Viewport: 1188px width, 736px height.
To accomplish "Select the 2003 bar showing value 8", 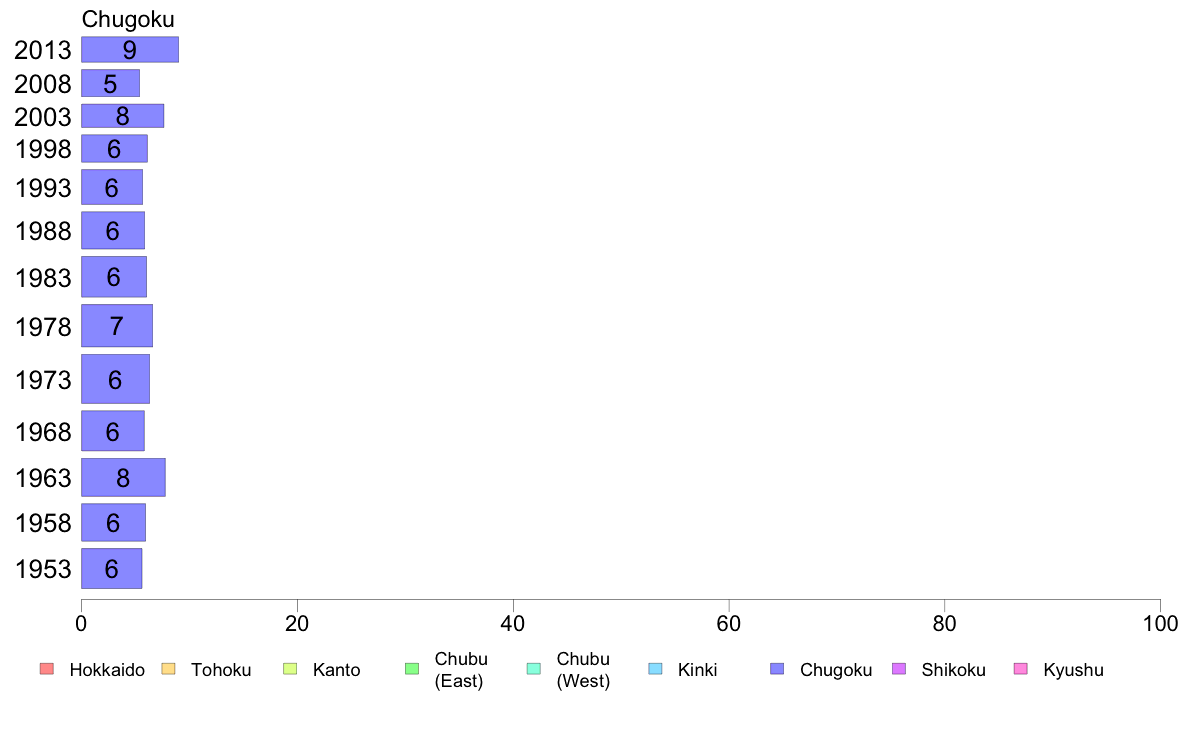I will [122, 116].
